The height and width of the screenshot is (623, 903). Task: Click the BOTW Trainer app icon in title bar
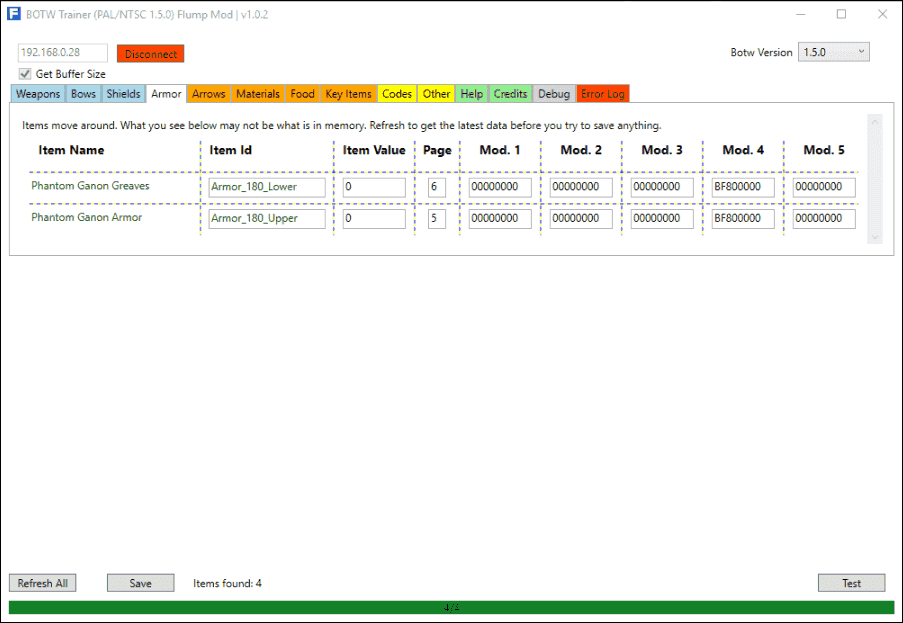coord(14,14)
